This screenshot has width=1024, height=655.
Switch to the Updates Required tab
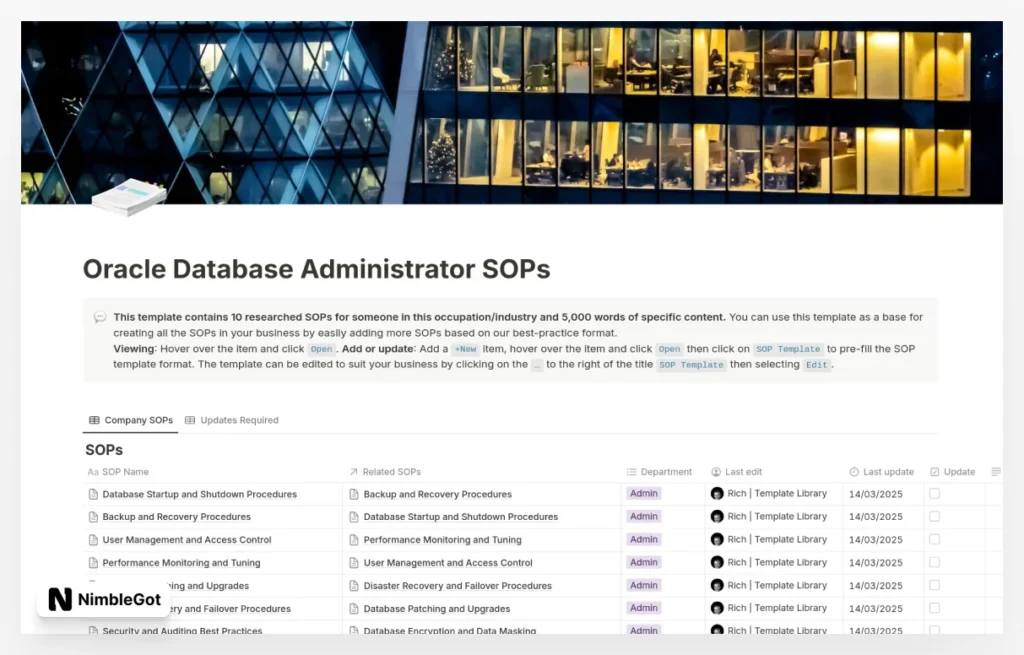coord(232,420)
